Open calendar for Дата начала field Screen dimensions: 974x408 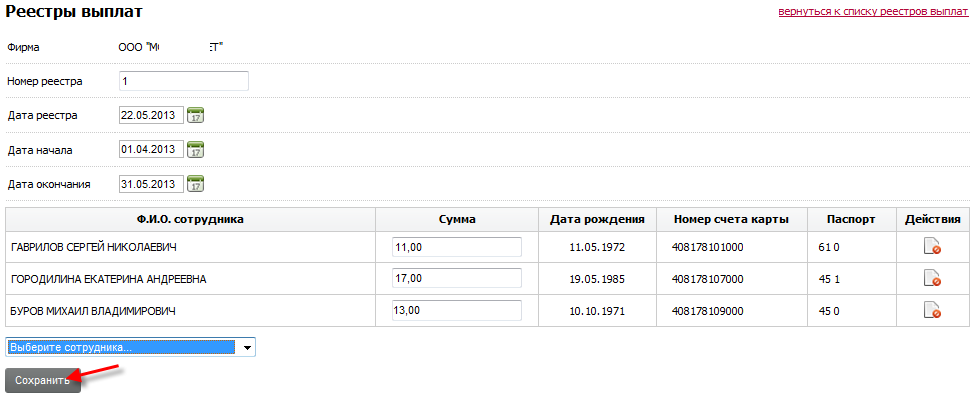pyautogui.click(x=196, y=150)
